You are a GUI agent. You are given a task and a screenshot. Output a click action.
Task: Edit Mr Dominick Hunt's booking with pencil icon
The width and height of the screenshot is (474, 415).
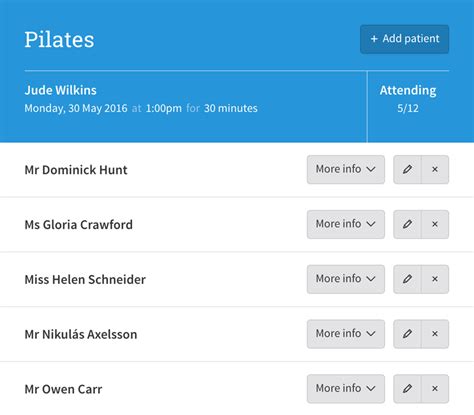(407, 169)
